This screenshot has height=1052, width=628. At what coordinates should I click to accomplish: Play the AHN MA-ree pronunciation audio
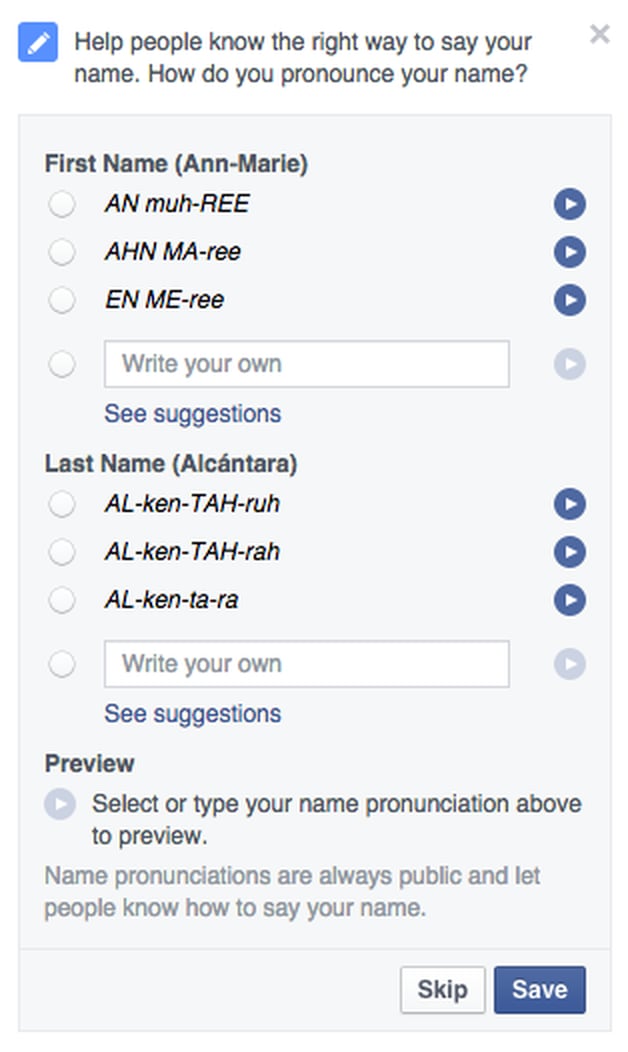[570, 252]
